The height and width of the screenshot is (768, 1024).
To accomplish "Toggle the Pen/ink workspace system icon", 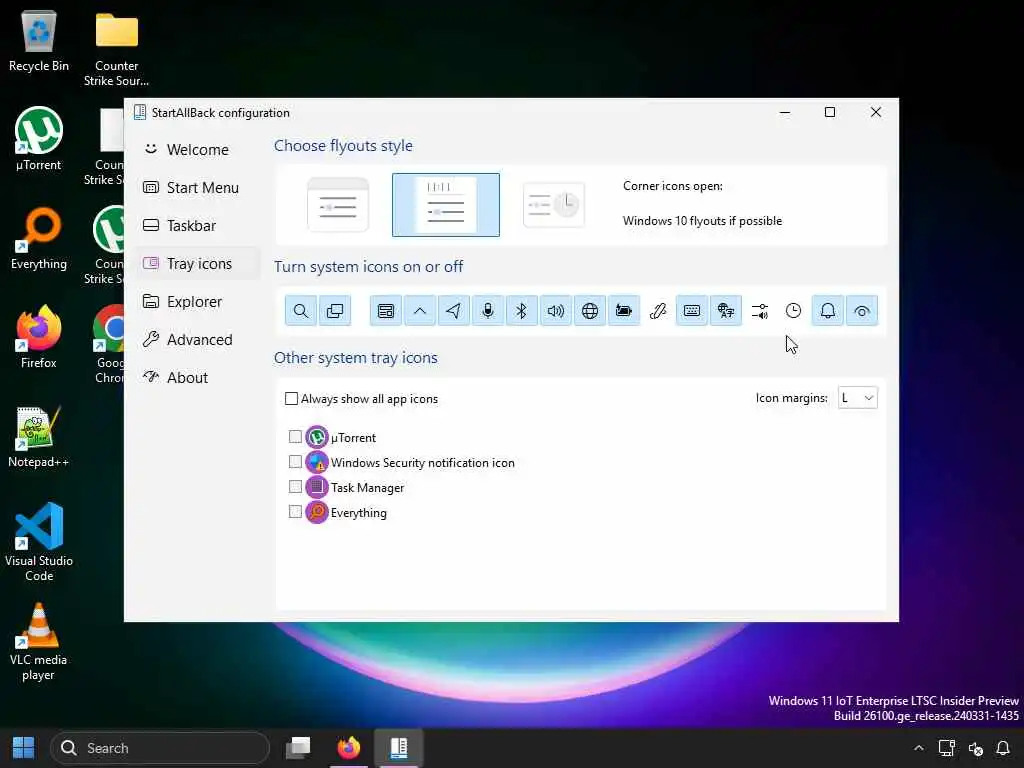I will 658,311.
